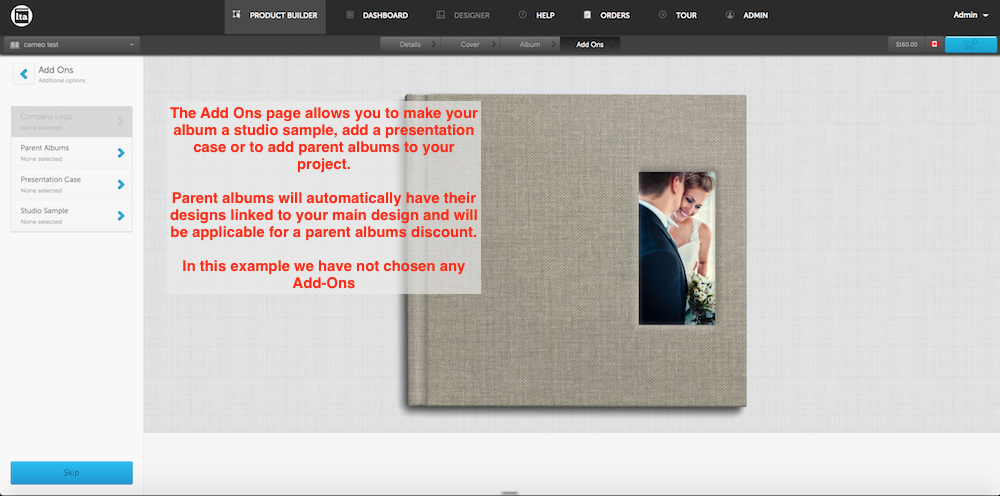Click the $160.00 price display
The height and width of the screenshot is (496, 1000).
coord(906,45)
